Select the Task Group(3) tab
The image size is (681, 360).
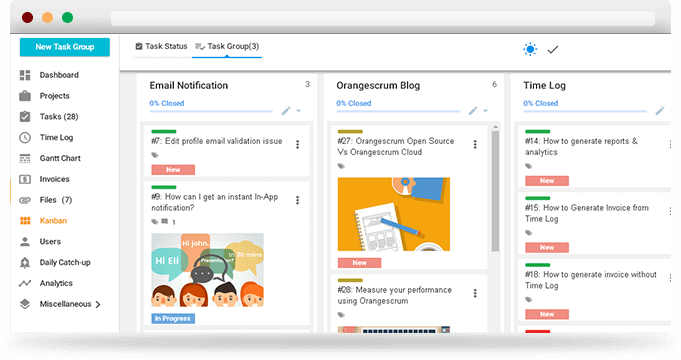(x=227, y=46)
